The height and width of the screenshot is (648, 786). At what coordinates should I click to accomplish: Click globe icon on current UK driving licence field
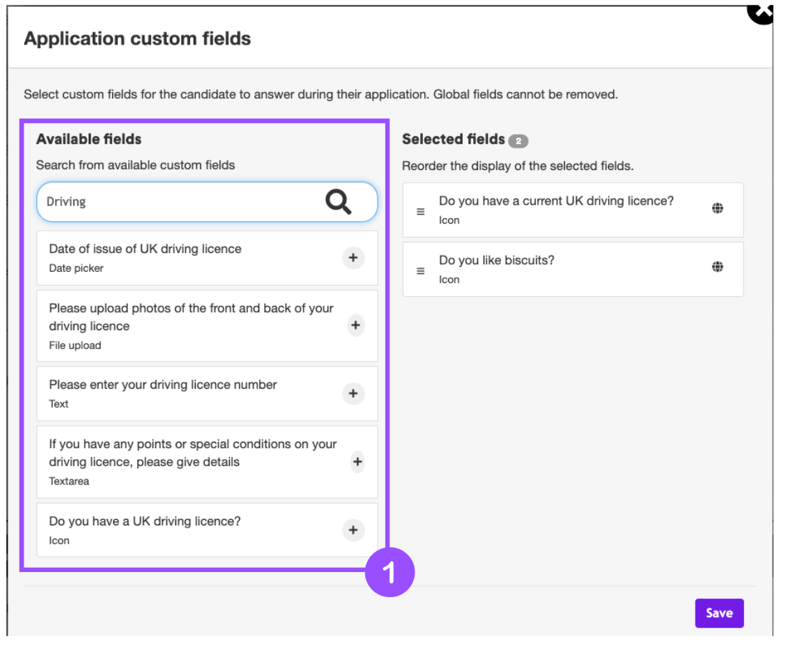tap(717, 209)
